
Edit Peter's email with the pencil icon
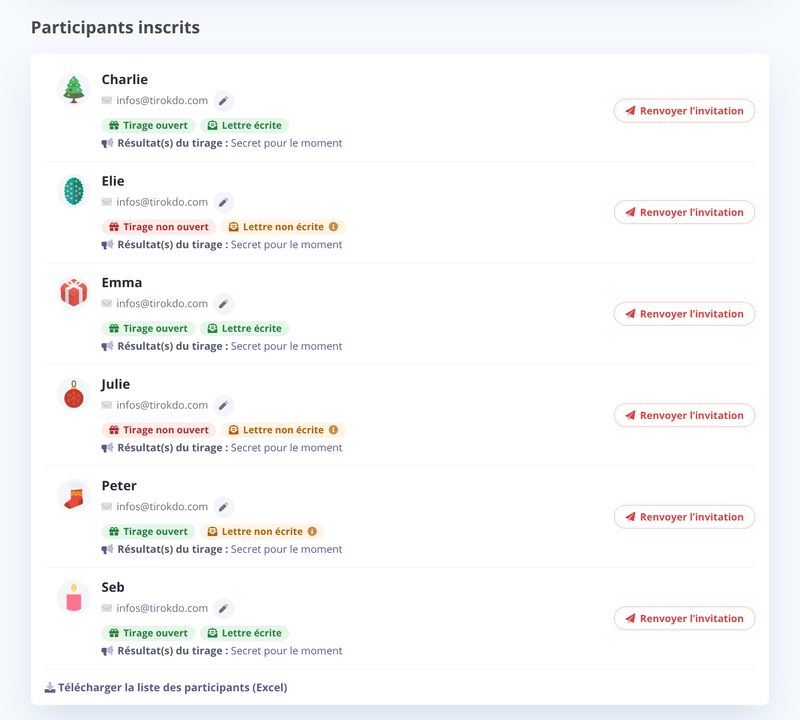click(223, 507)
